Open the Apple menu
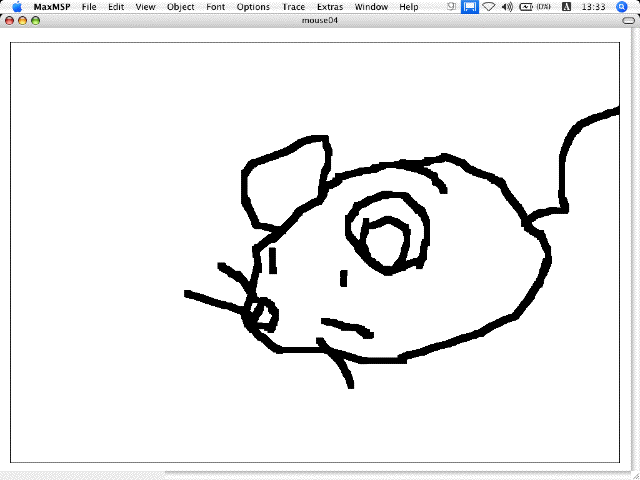This screenshot has height=480, width=640. tap(17, 7)
